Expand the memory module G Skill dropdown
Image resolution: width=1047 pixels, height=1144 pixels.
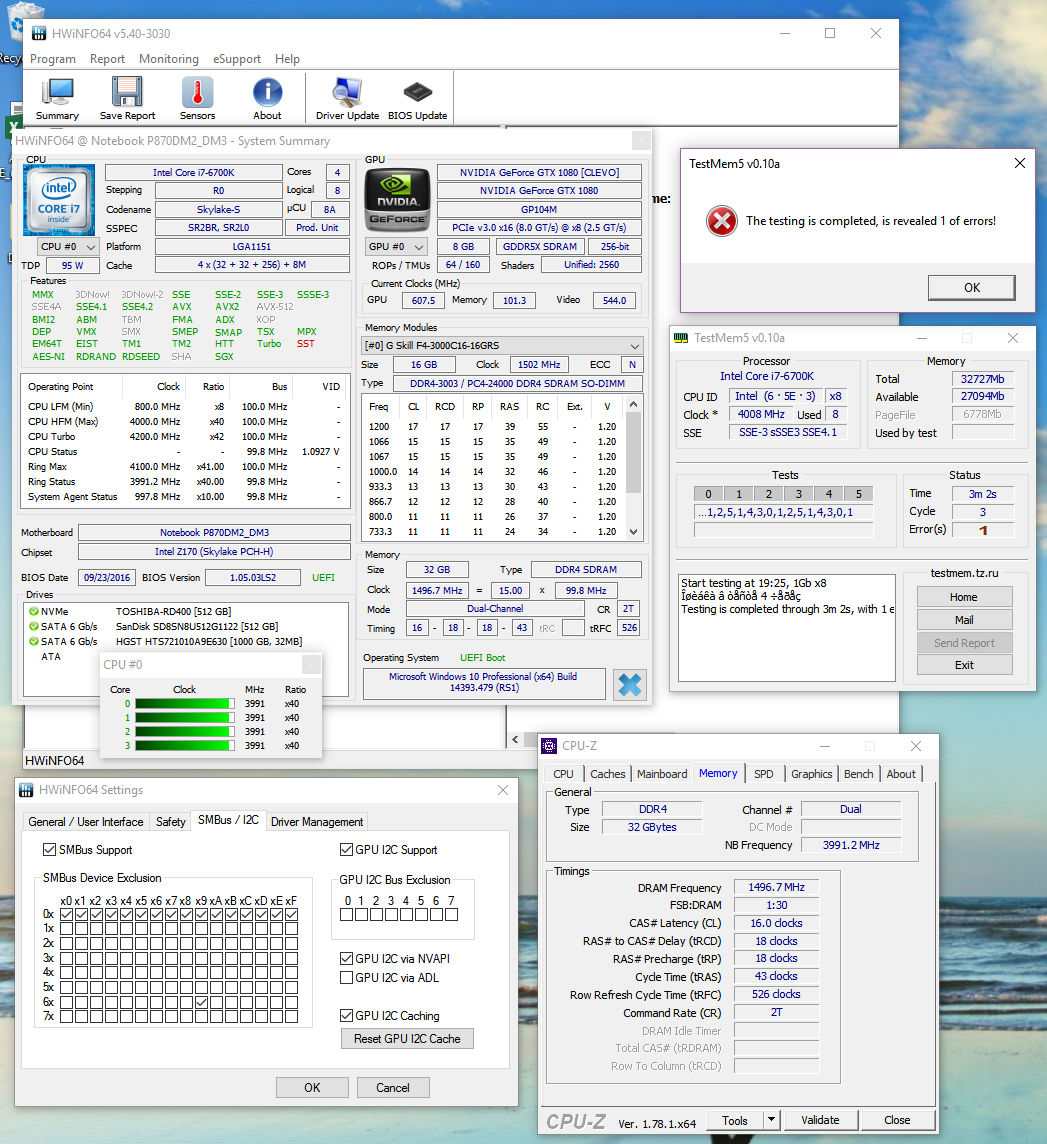(x=503, y=345)
